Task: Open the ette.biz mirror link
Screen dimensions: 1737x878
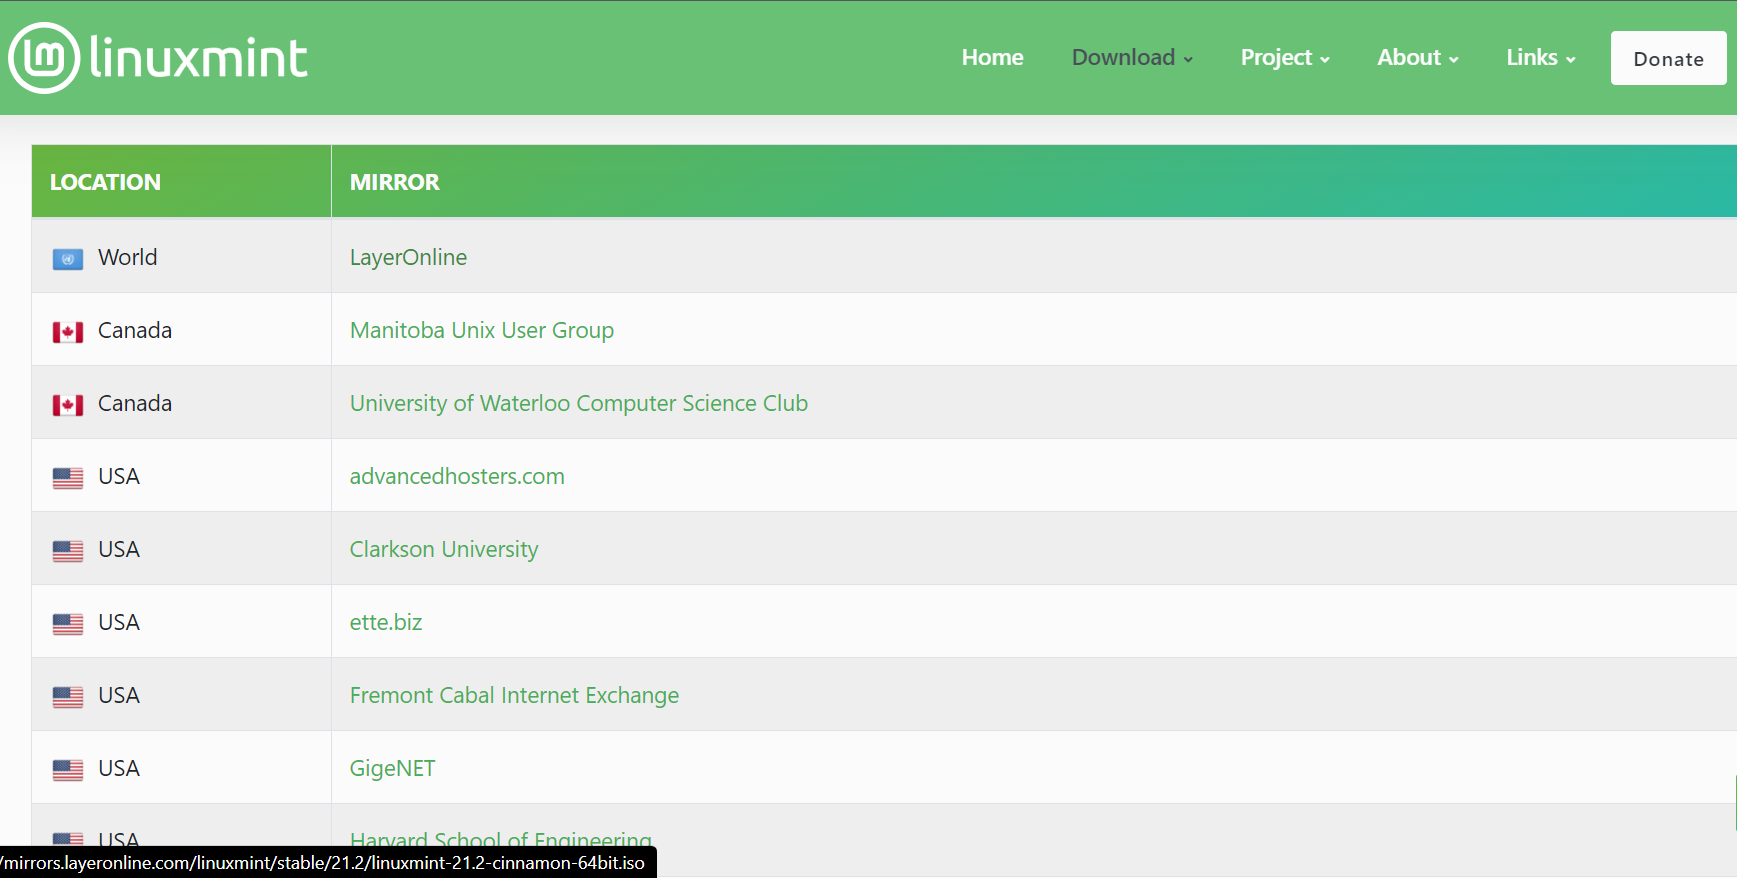Action: click(386, 622)
